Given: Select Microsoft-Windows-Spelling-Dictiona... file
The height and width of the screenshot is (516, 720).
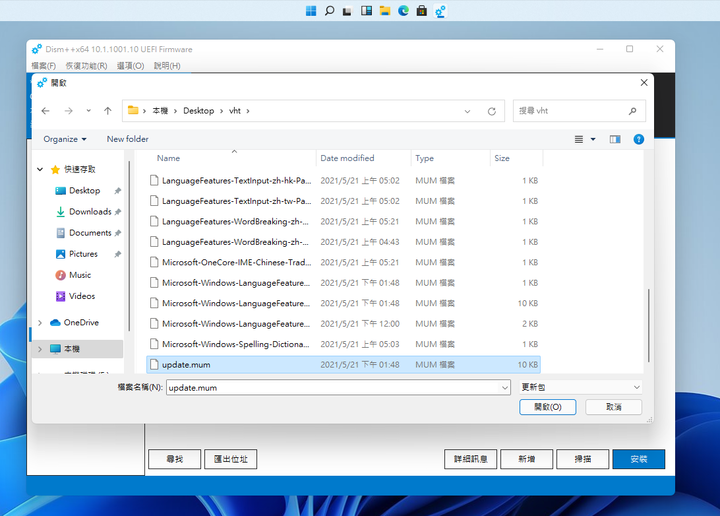Looking at the screenshot, I should (343, 344).
